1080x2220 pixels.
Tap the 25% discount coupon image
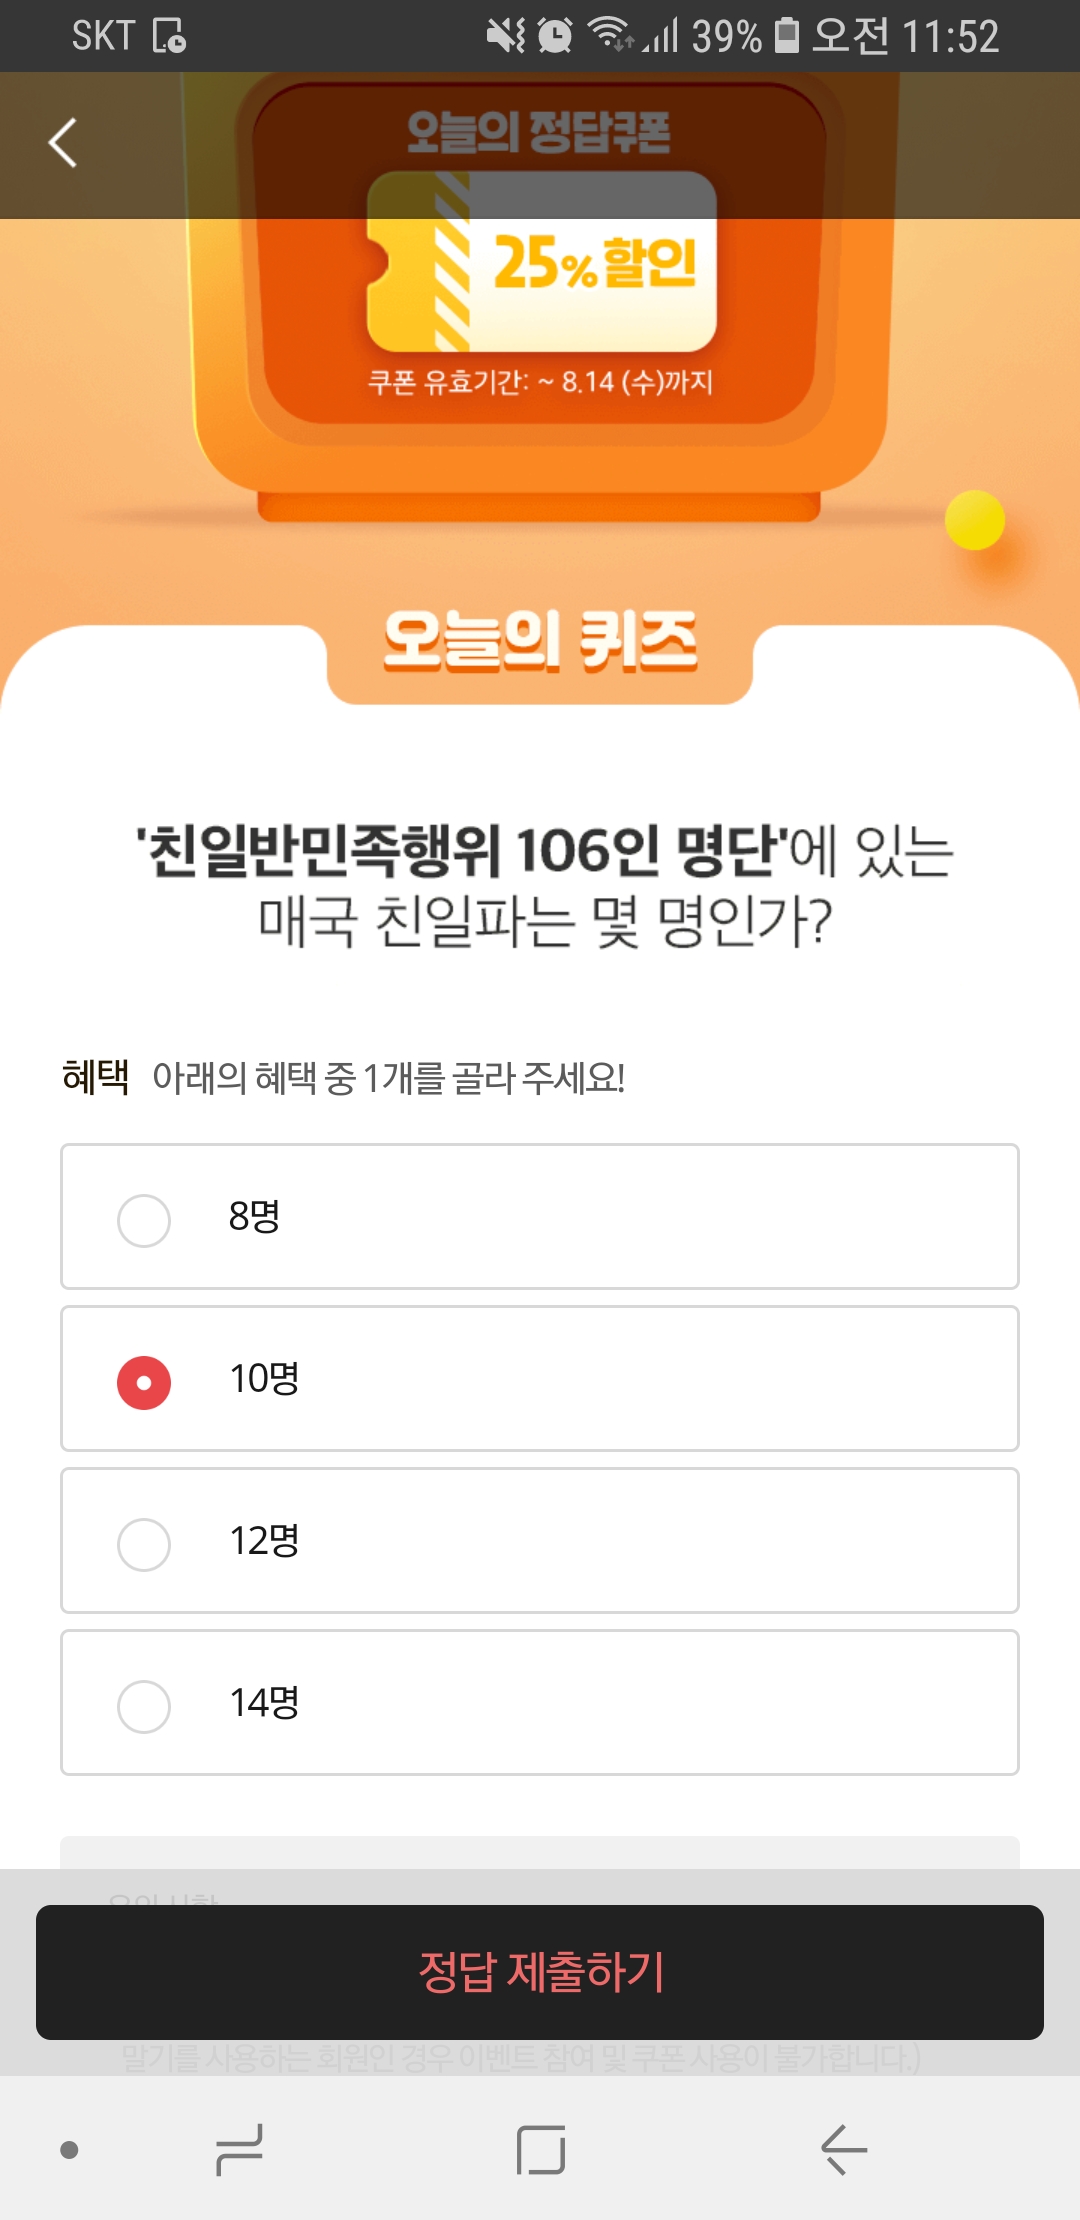(x=542, y=262)
